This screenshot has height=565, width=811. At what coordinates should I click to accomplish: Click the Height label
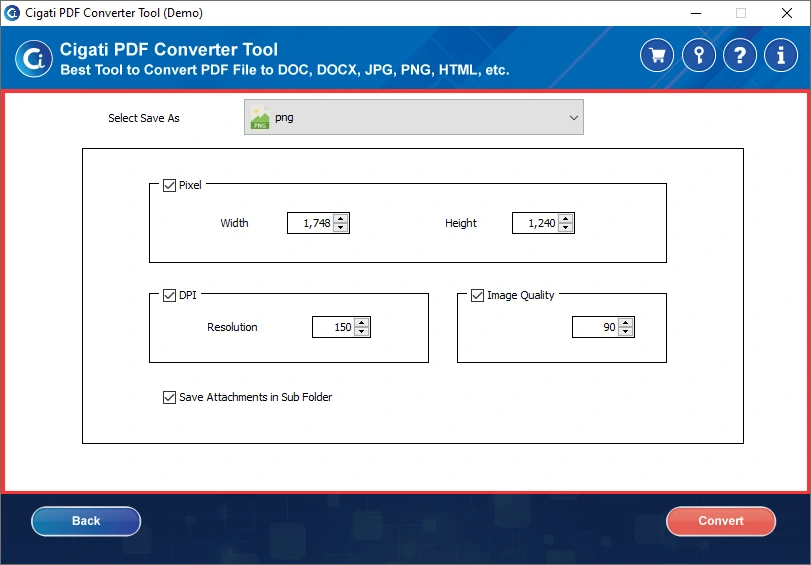(x=461, y=223)
